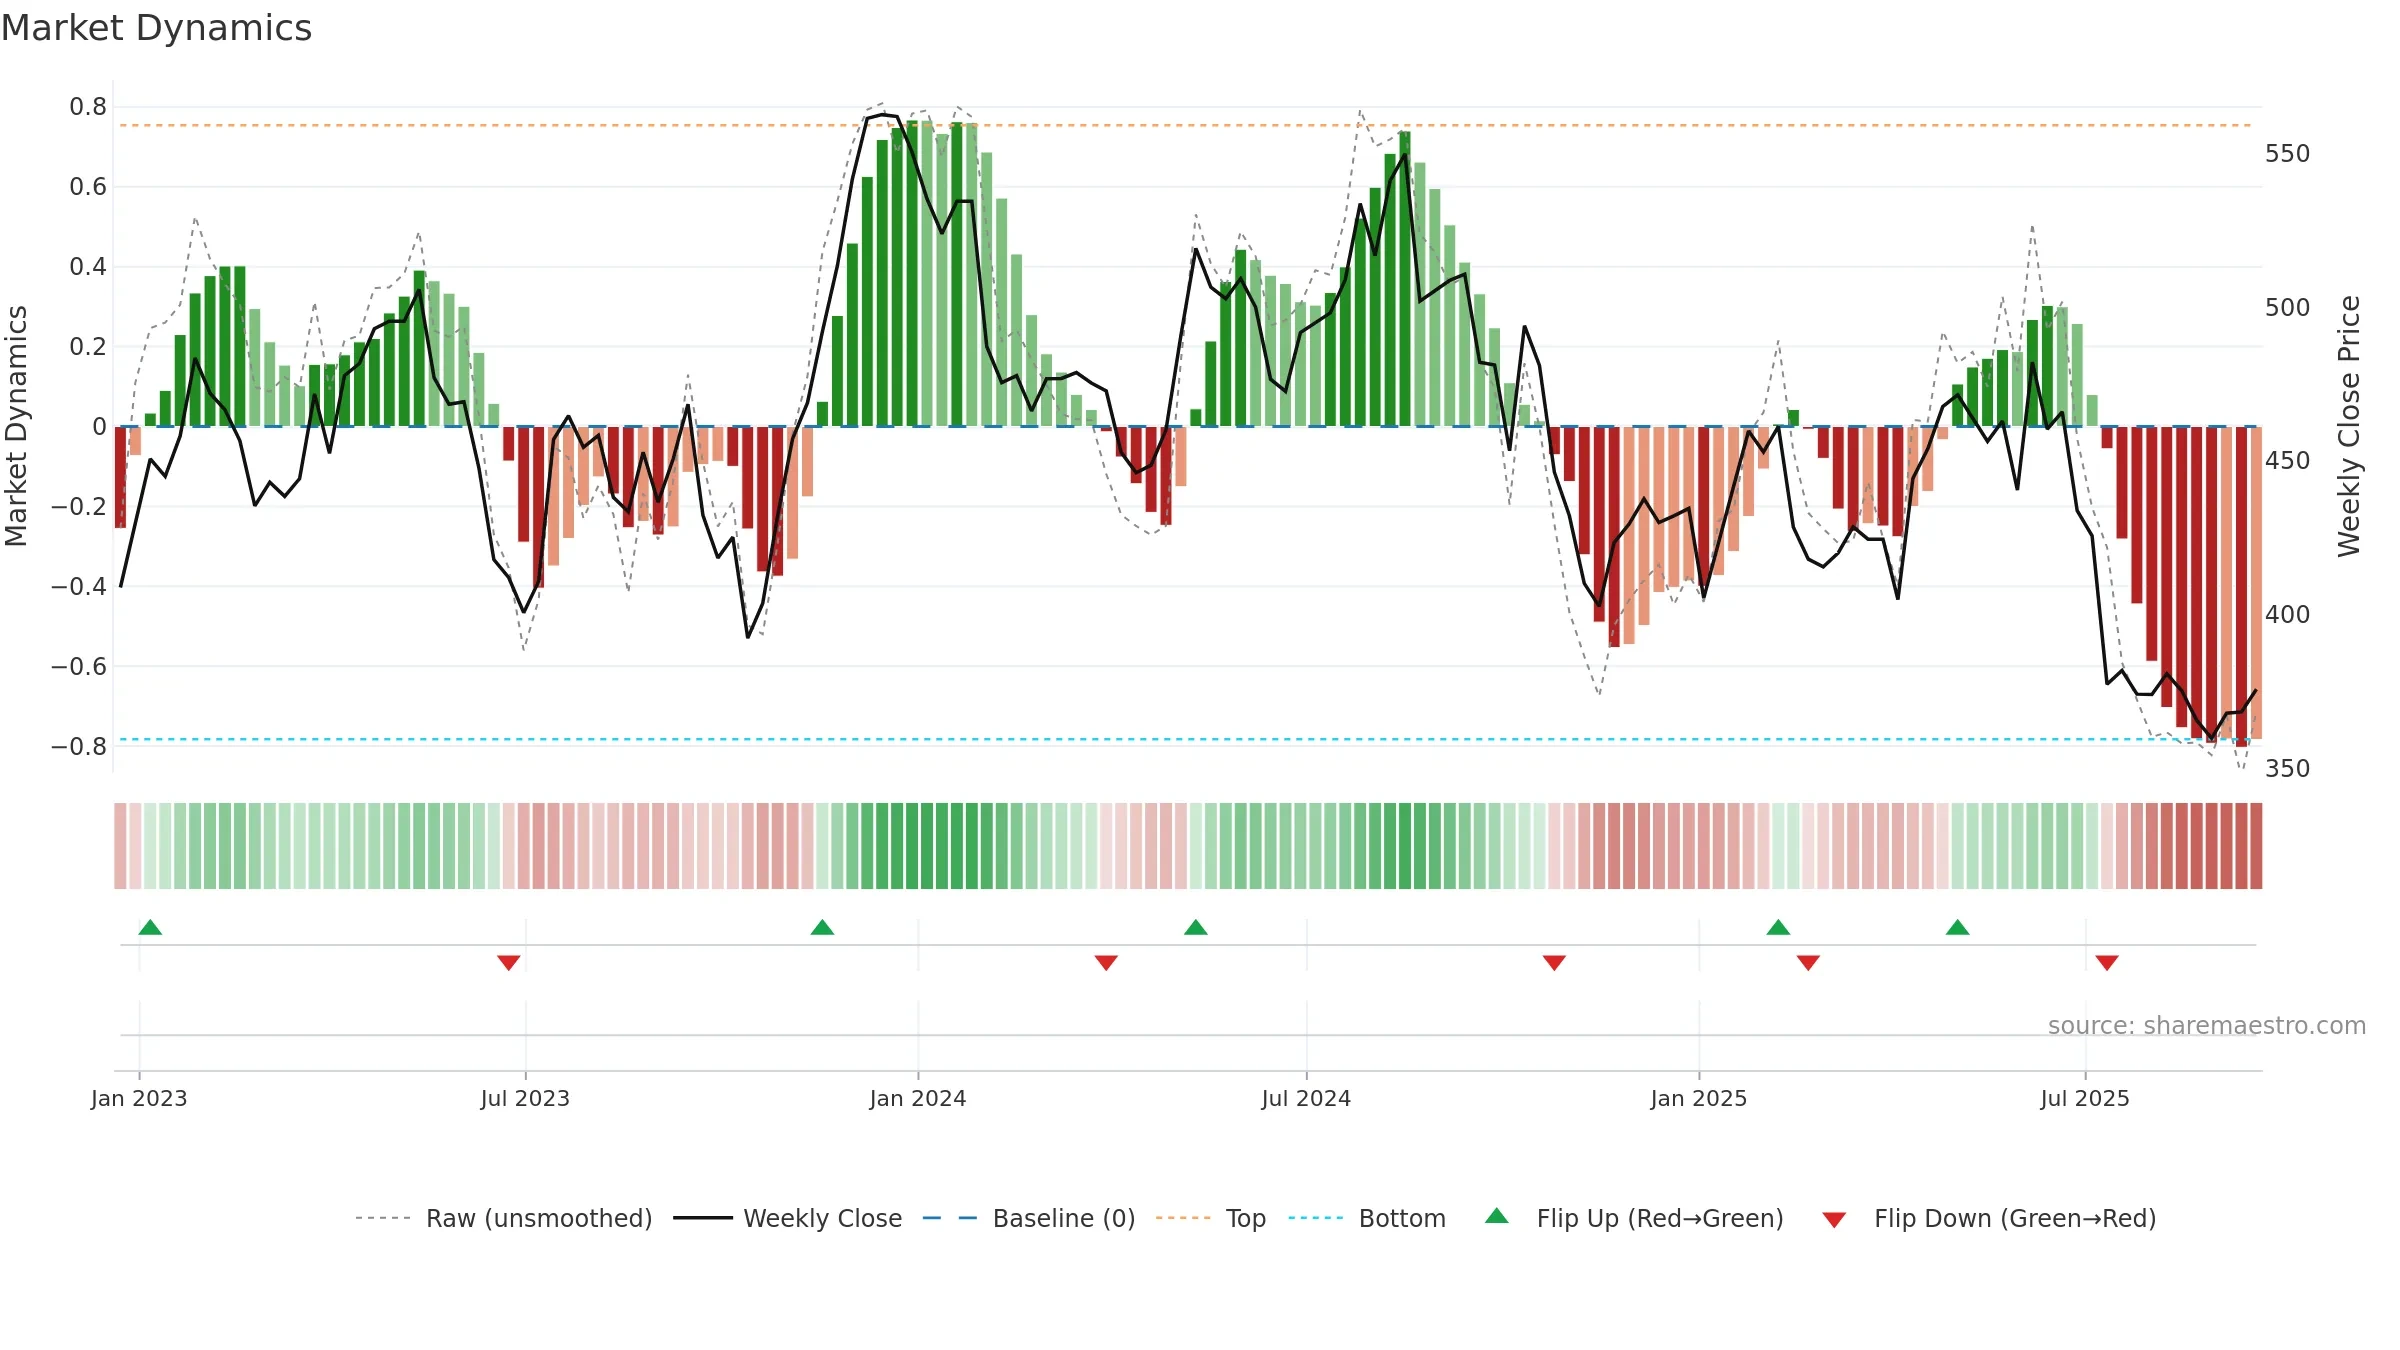Viewport: 2400px width, 1350px height.
Task: Toggle the Weekly Close legend entry
Action: 787,1218
